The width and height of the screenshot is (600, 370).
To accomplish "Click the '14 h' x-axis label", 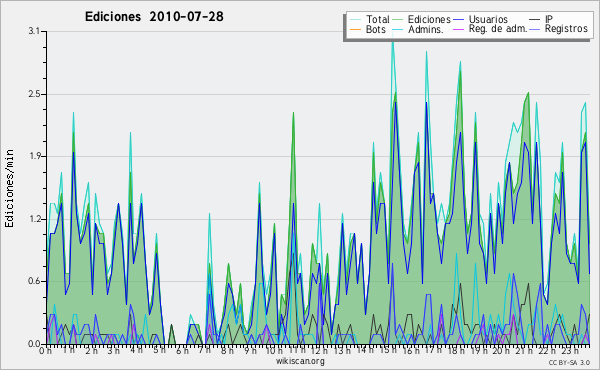I will 365,350.
